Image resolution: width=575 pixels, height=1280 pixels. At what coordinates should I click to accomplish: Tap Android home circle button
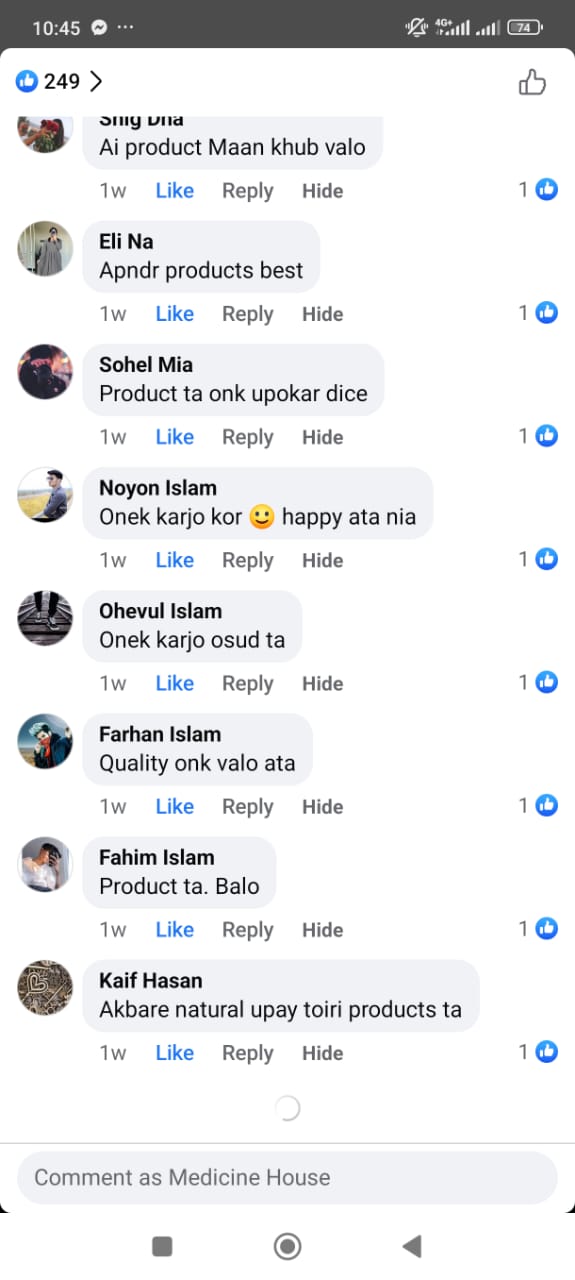click(288, 1246)
